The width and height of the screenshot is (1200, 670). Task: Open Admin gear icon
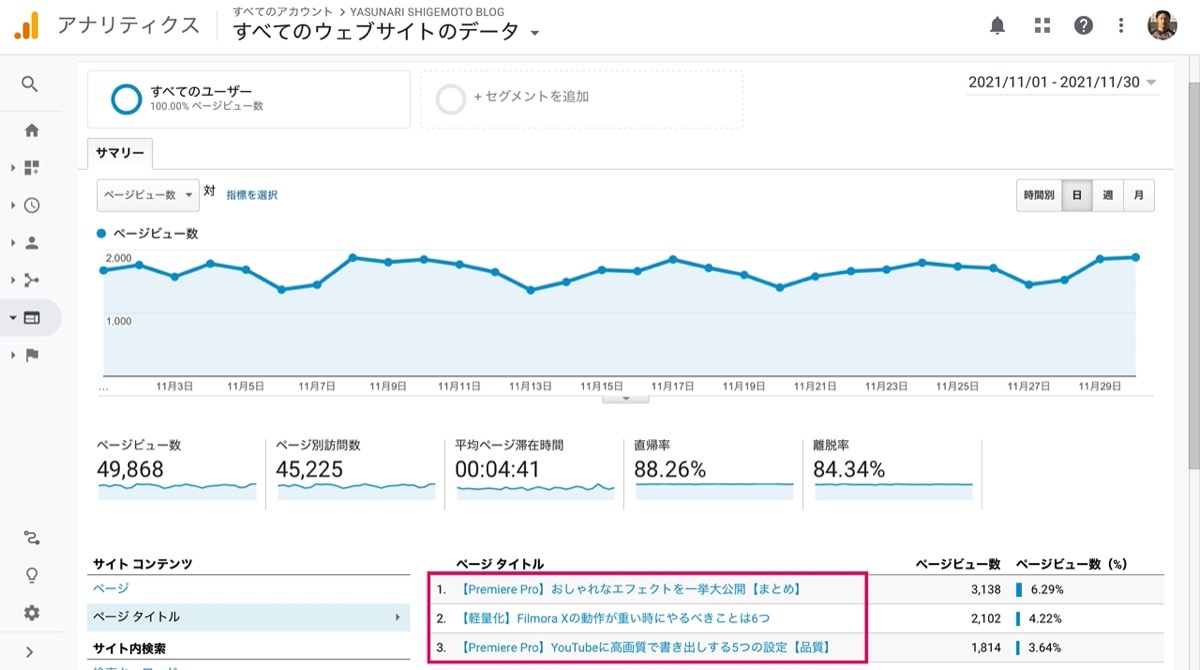tap(32, 612)
